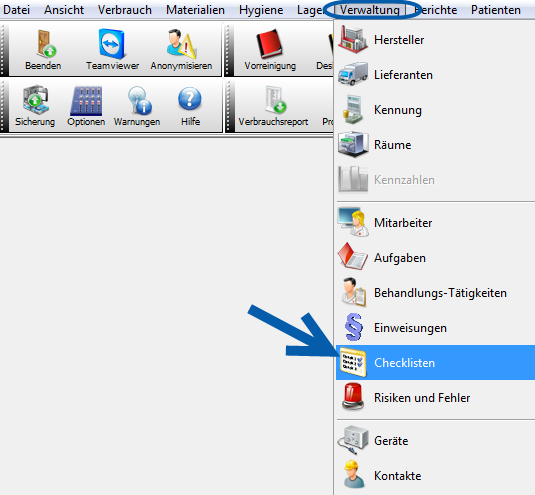The image size is (535, 495).
Task: Select Lieferanten from the menu
Action: pos(435,75)
